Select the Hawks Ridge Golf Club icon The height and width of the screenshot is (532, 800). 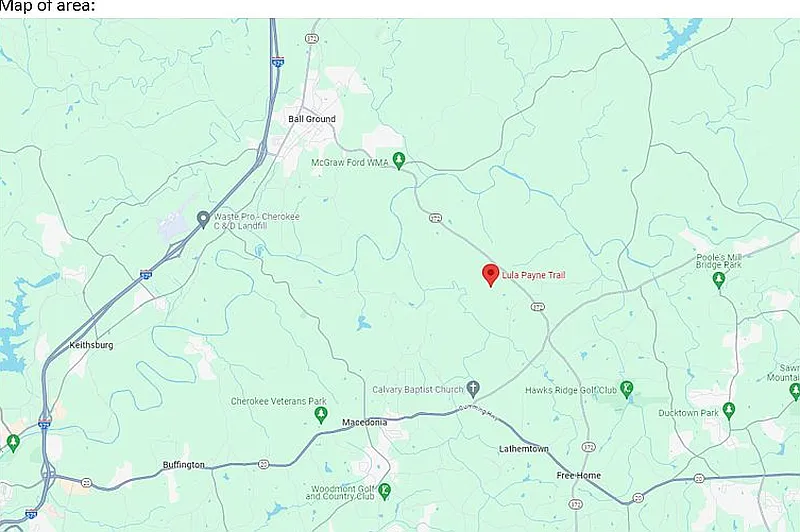(x=627, y=389)
